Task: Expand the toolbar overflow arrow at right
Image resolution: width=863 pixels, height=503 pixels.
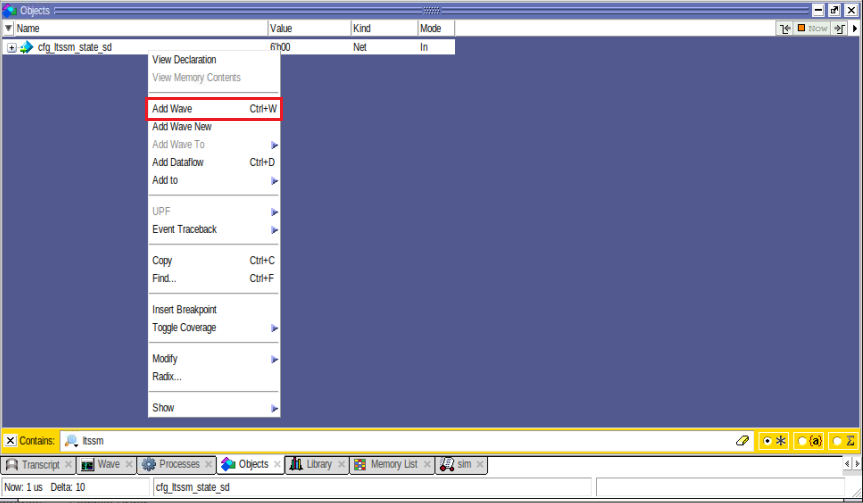Action: (855, 29)
